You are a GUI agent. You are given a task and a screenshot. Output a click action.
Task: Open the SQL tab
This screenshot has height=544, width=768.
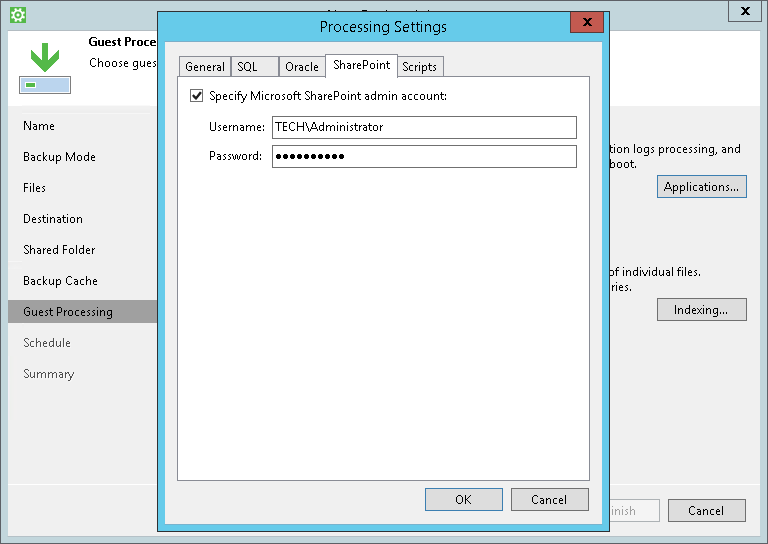click(255, 67)
